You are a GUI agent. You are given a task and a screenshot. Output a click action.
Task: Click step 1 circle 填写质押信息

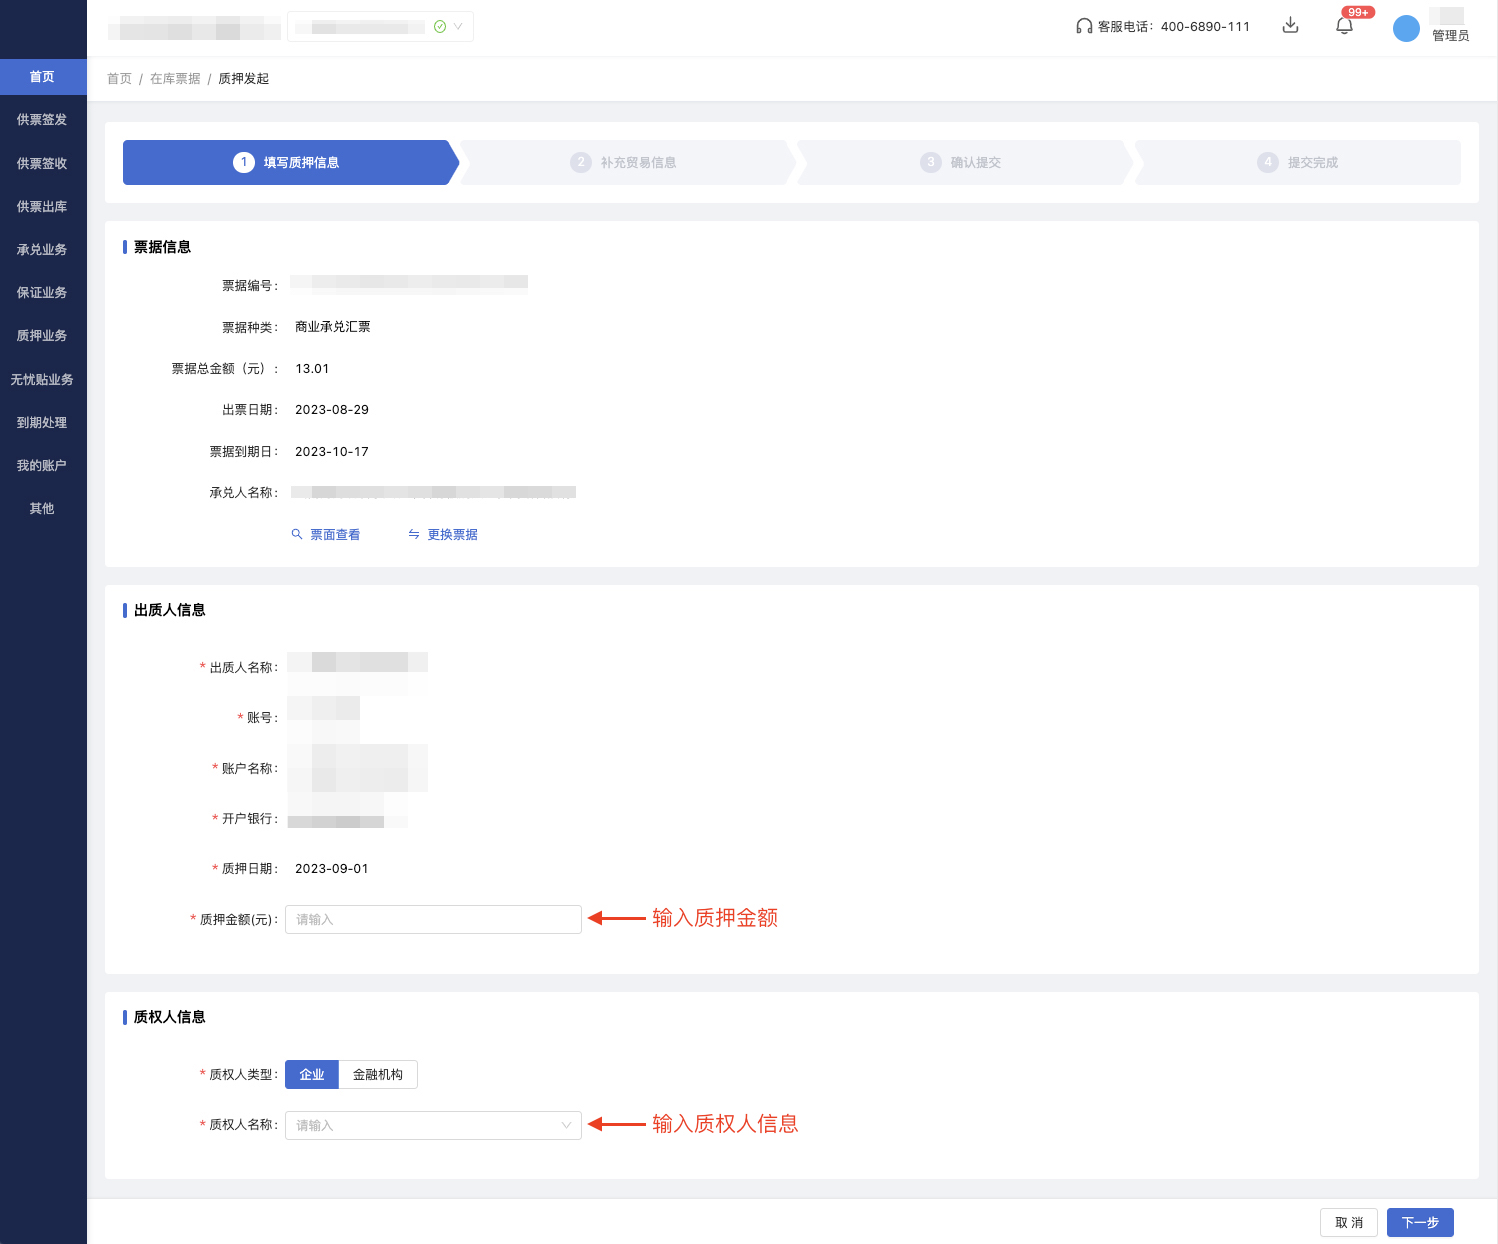click(244, 162)
